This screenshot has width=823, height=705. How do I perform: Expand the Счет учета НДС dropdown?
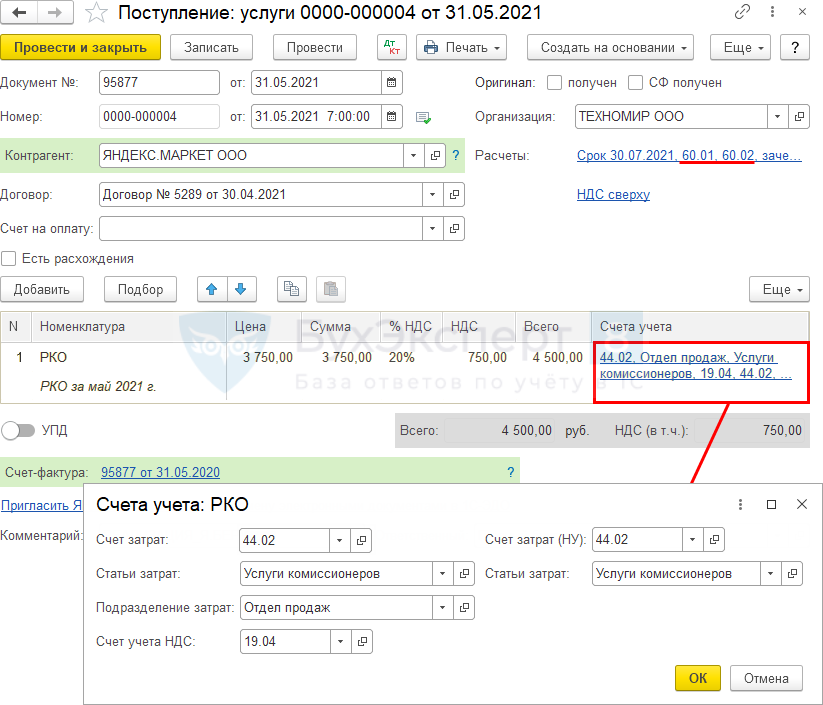click(340, 641)
